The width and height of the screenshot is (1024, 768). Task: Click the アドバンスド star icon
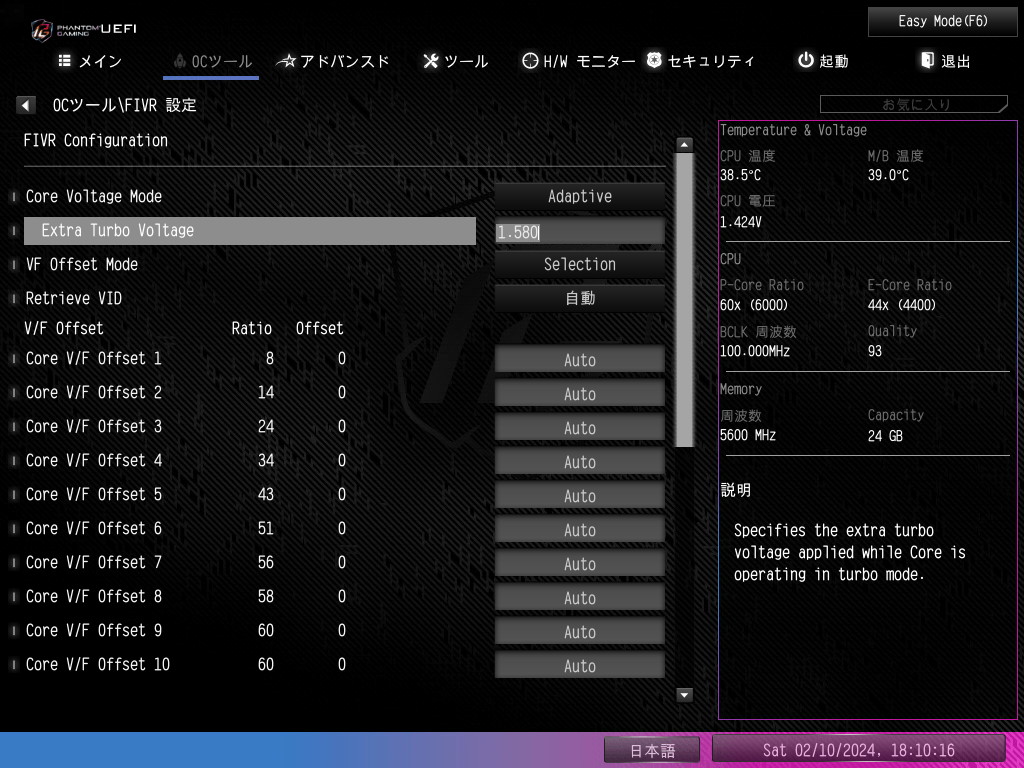(x=286, y=61)
